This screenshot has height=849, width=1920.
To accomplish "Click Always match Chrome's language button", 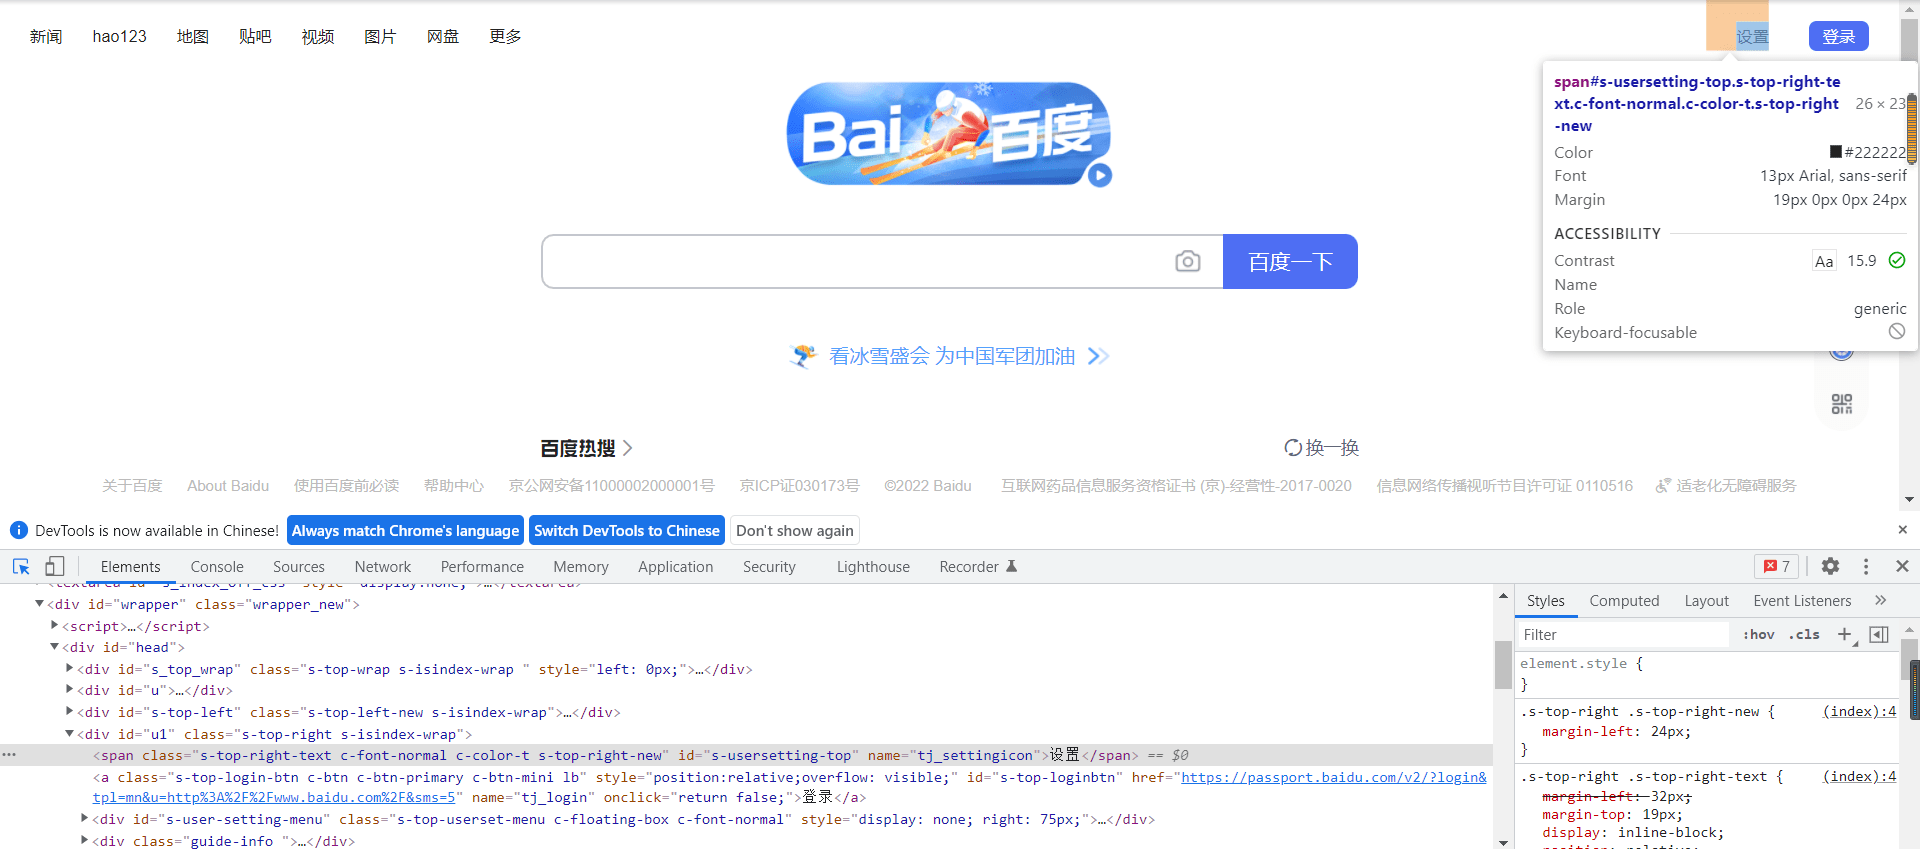I will pos(405,530).
